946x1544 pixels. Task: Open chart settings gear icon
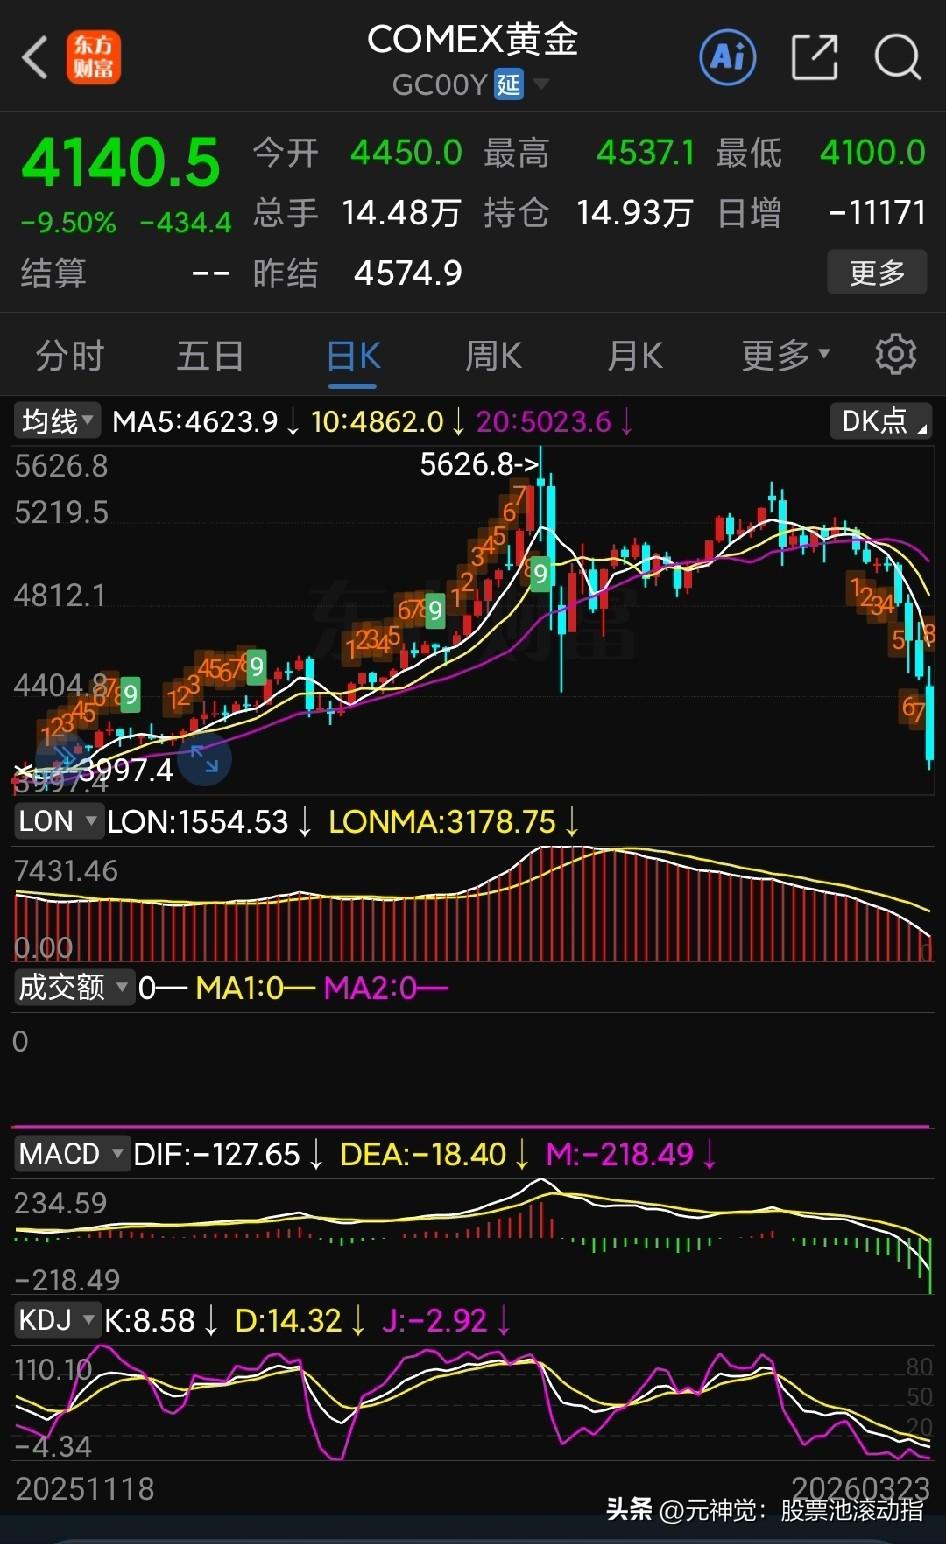895,354
